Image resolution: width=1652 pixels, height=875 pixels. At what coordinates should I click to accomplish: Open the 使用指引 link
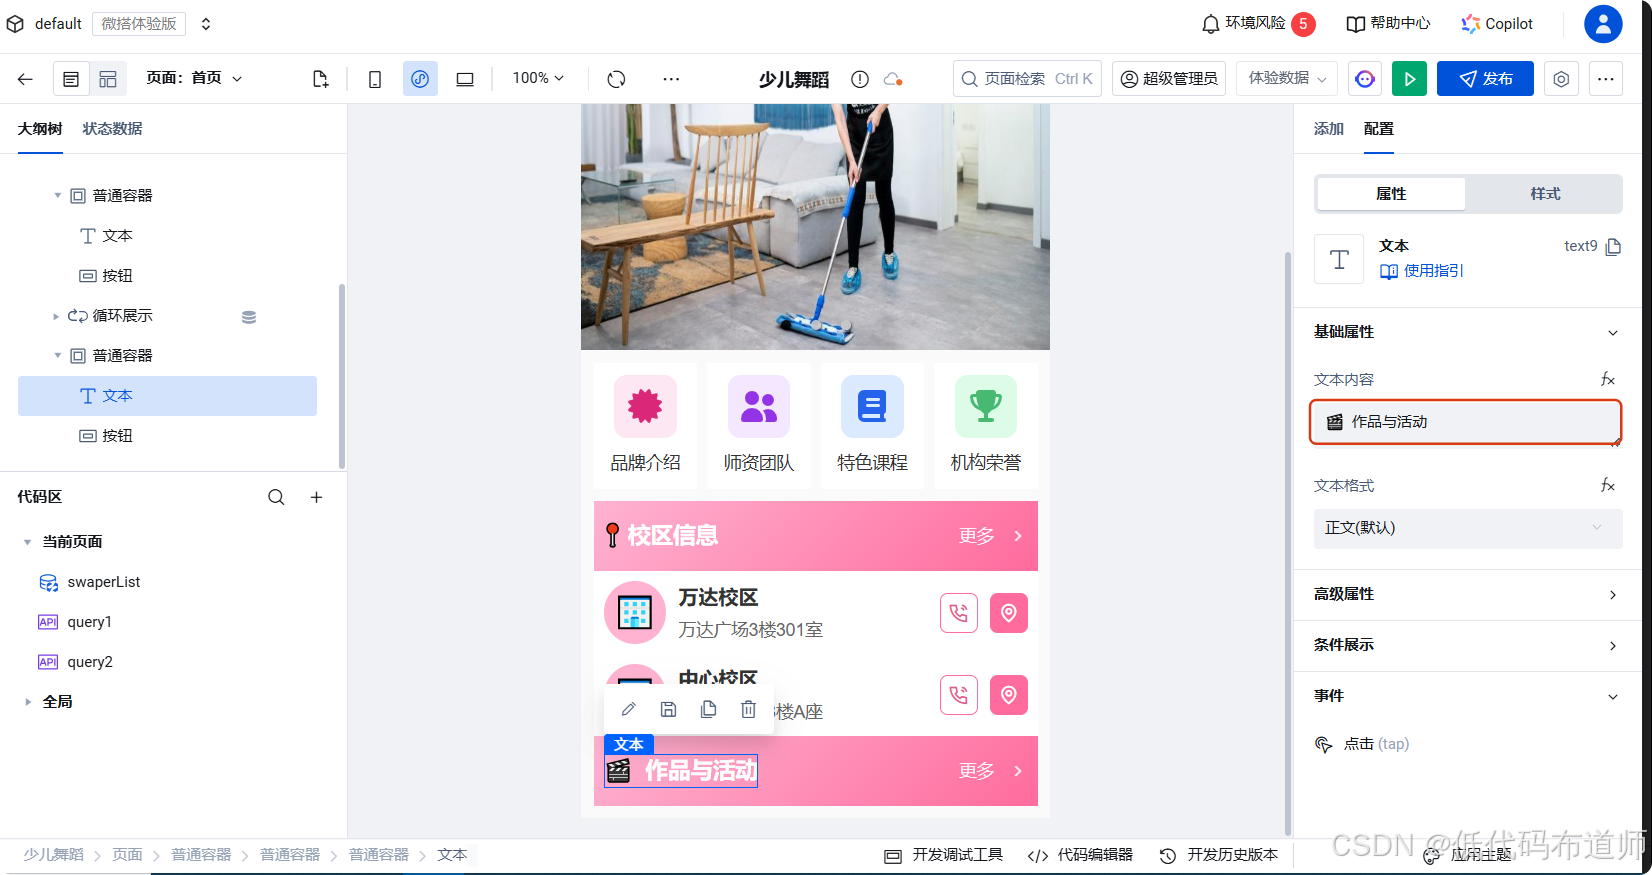coord(1421,271)
